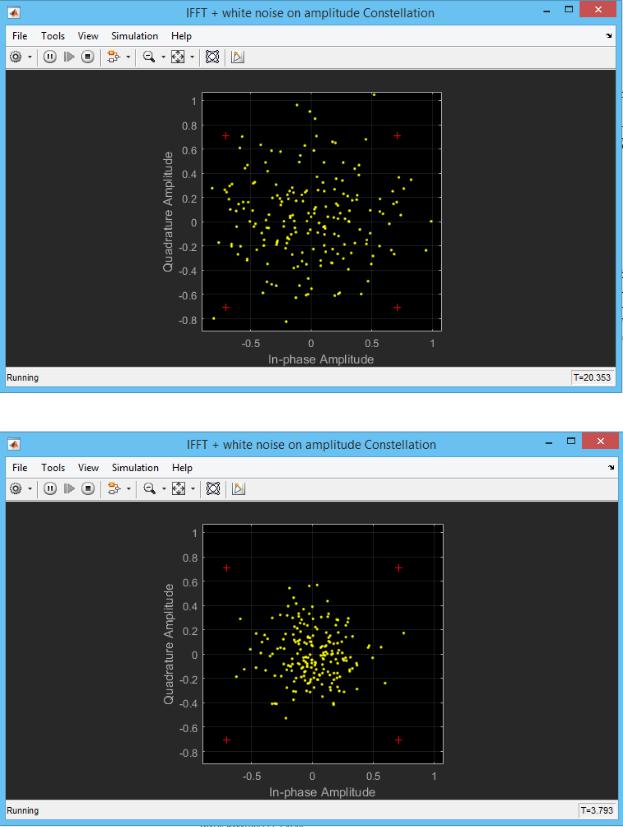Image resolution: width=623 pixels, height=827 pixels.
Task: Click In-phase Amplitude label in T=20.353 window
Action: (x=321, y=360)
